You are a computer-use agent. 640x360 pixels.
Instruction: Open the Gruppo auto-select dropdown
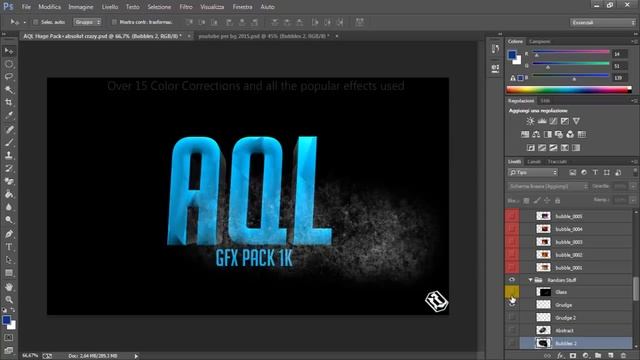87,22
